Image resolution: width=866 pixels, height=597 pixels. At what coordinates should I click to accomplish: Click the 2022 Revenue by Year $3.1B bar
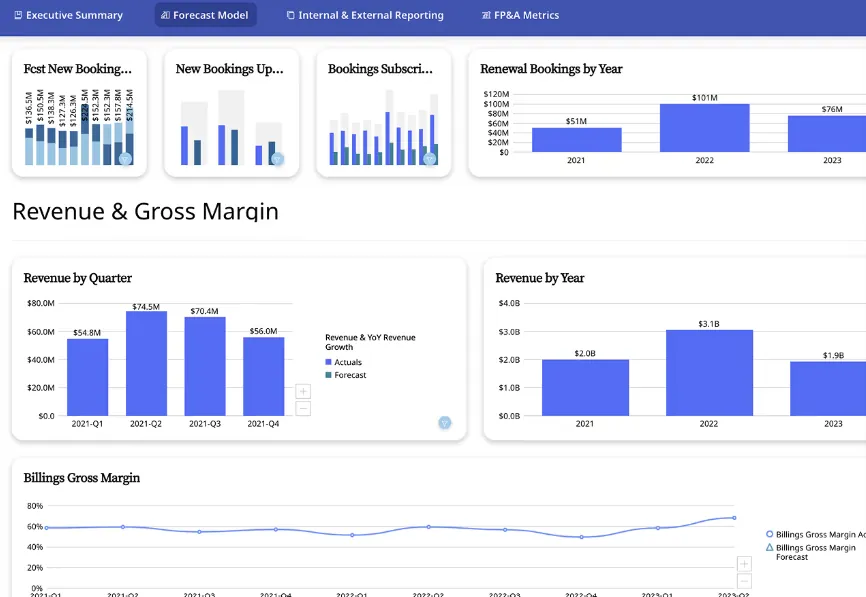click(709, 372)
